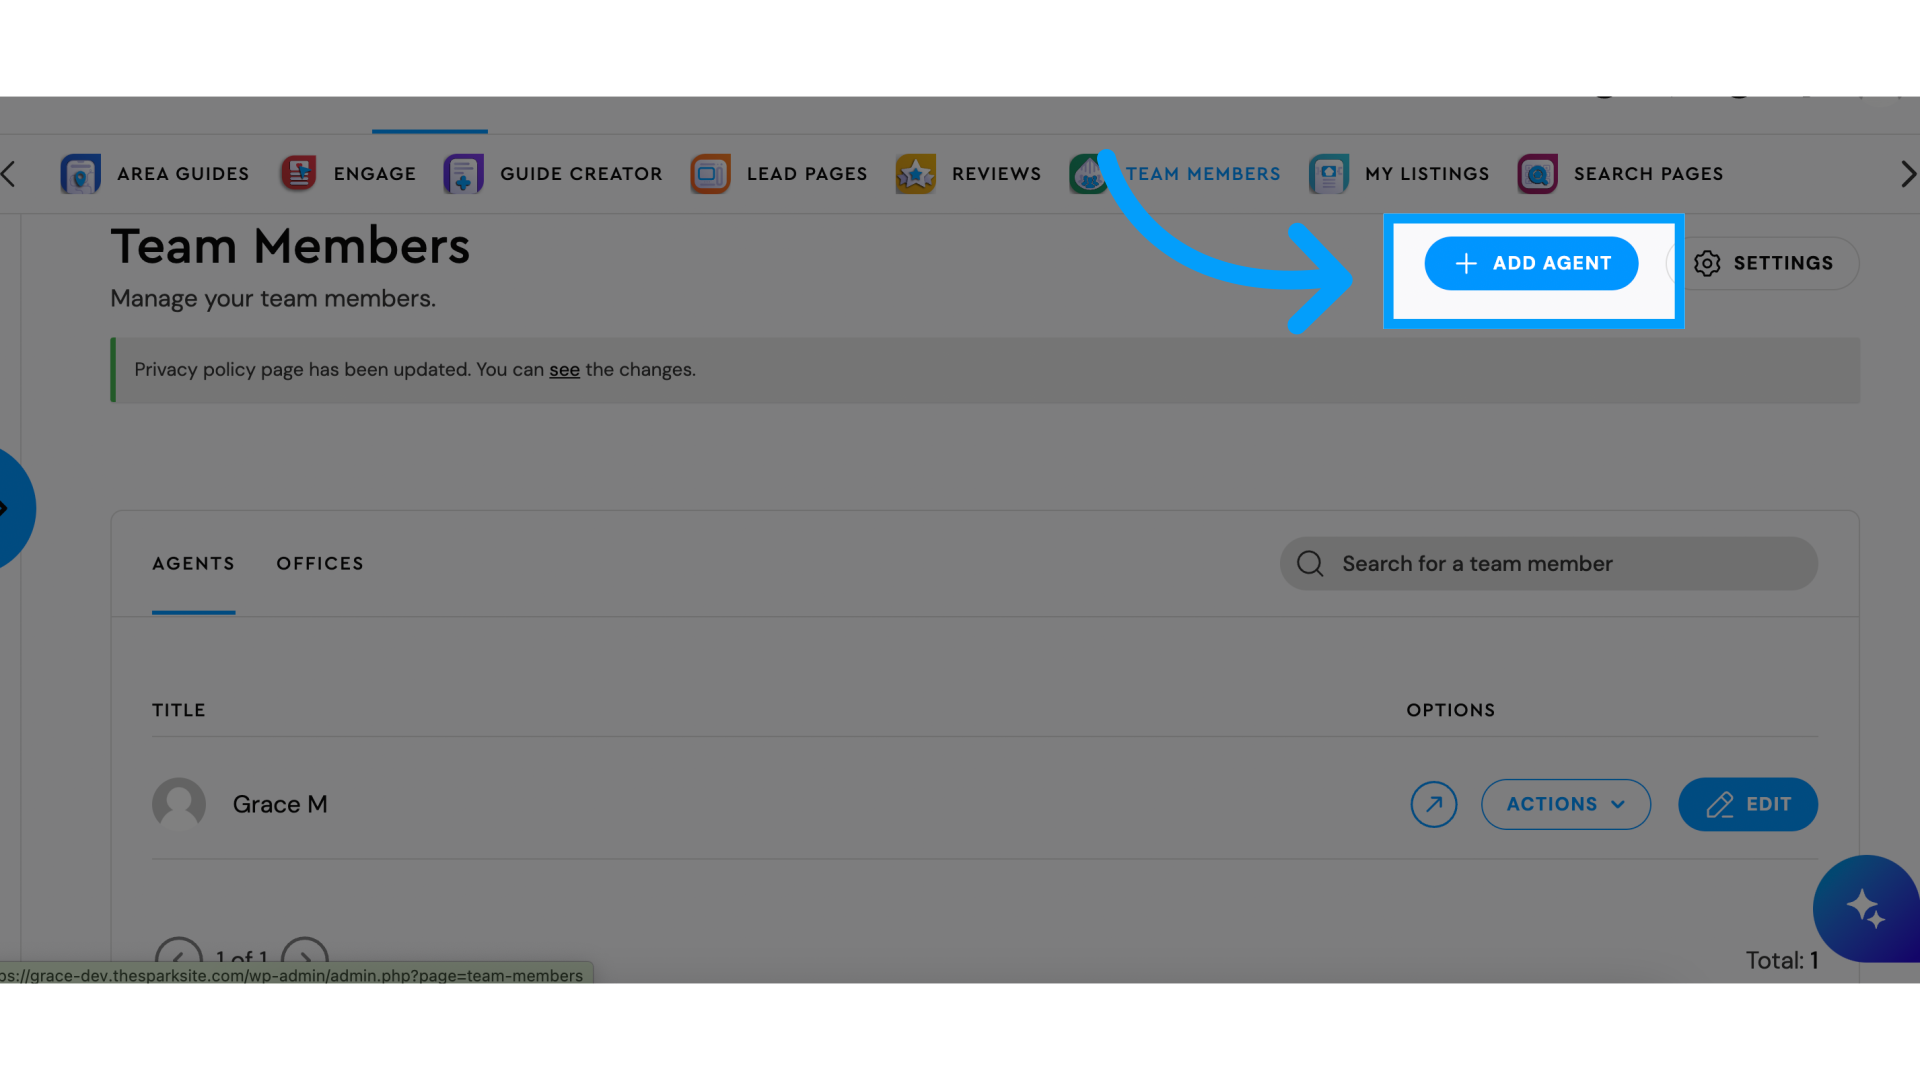
Task: Click the My Listings icon
Action: click(1328, 173)
